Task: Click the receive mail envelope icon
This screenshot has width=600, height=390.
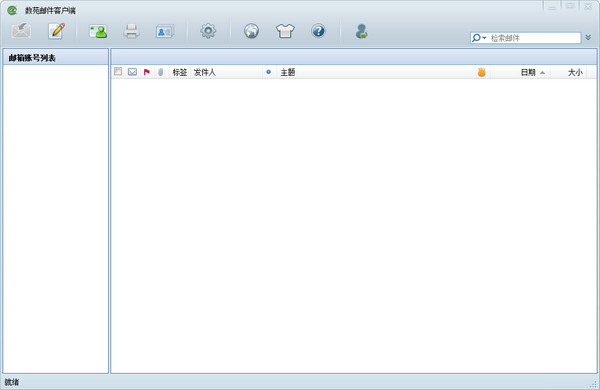Action: tap(21, 31)
